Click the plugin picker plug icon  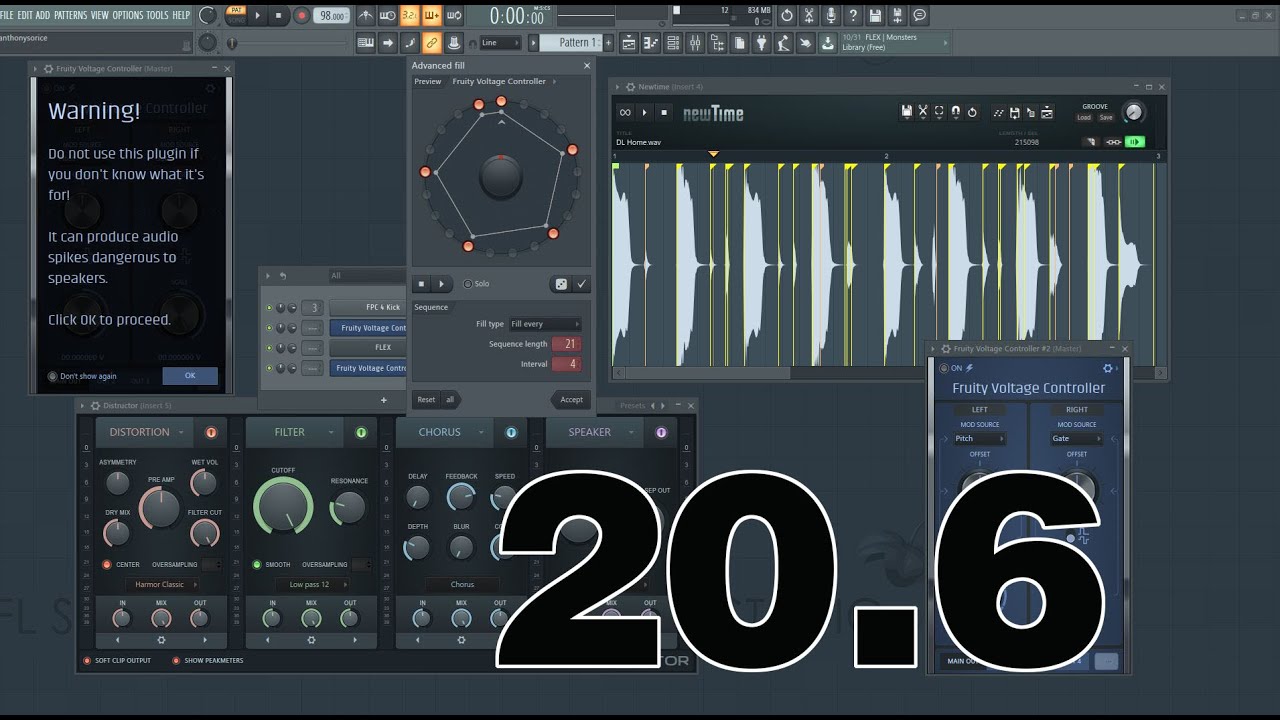pos(761,42)
